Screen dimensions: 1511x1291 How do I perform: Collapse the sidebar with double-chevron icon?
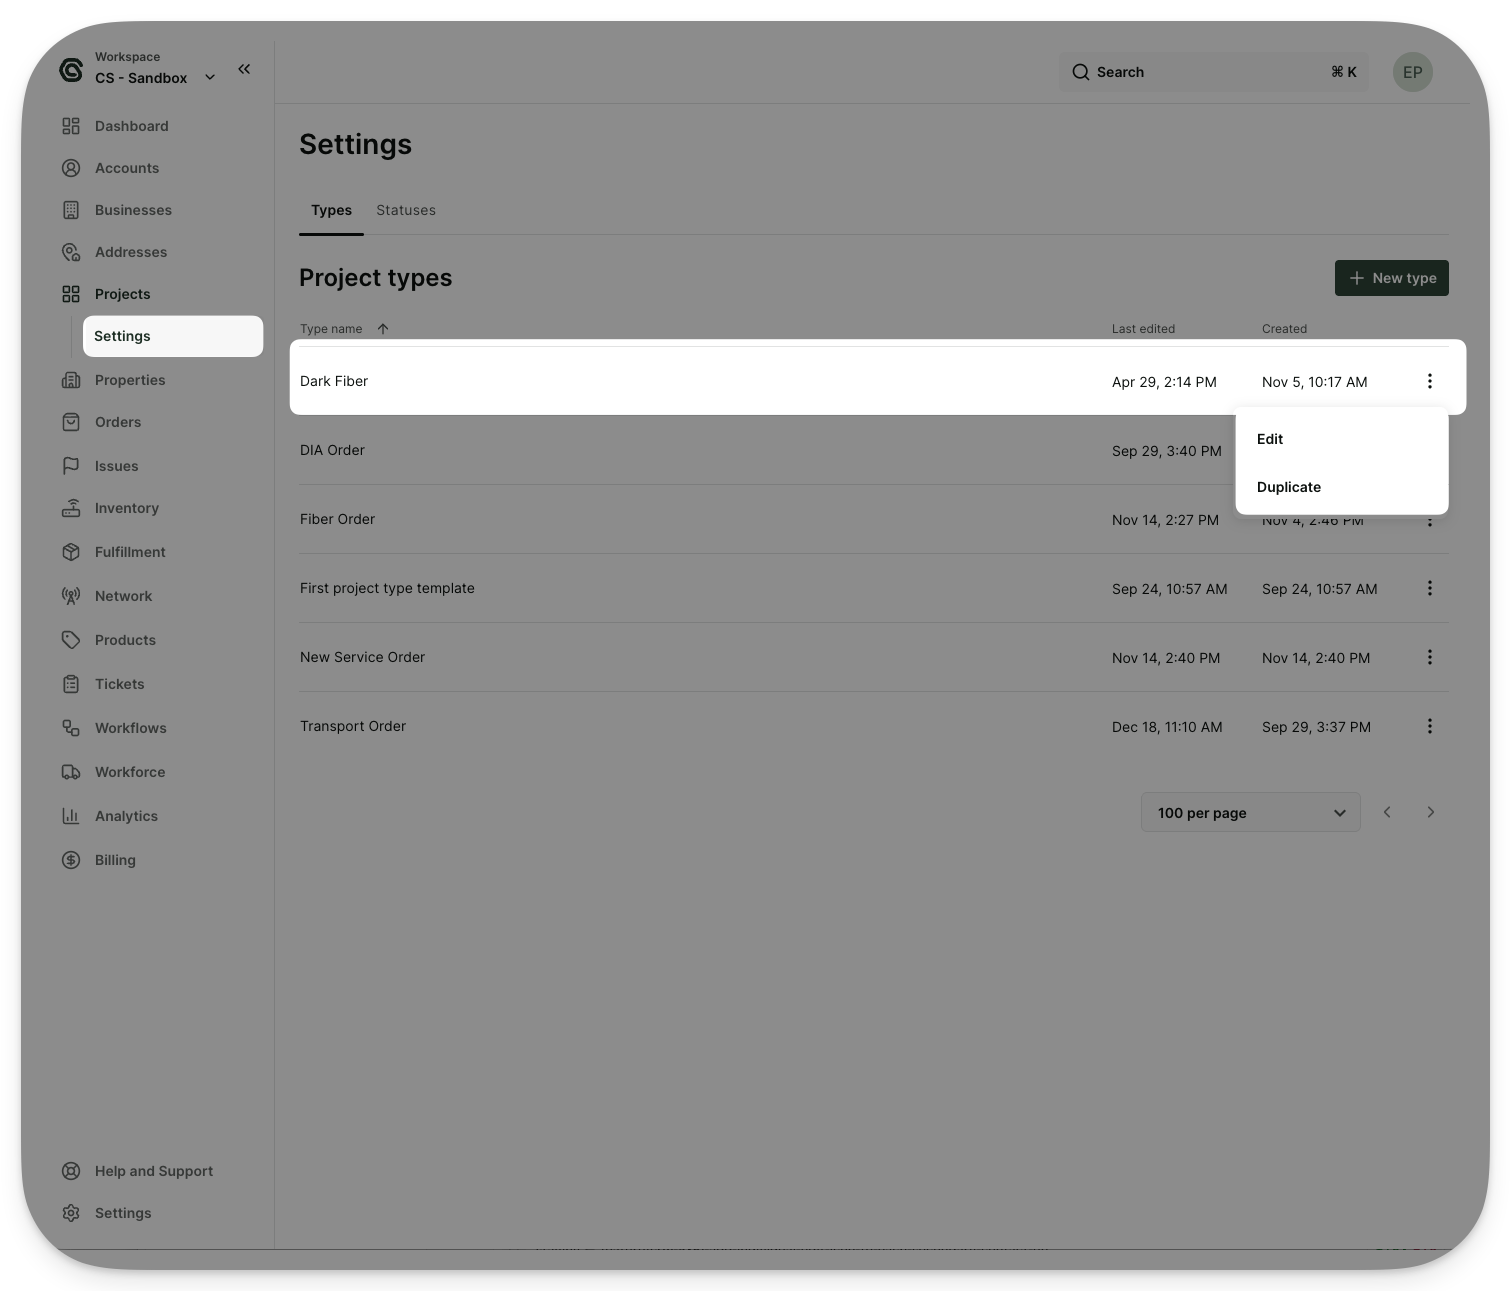(244, 69)
